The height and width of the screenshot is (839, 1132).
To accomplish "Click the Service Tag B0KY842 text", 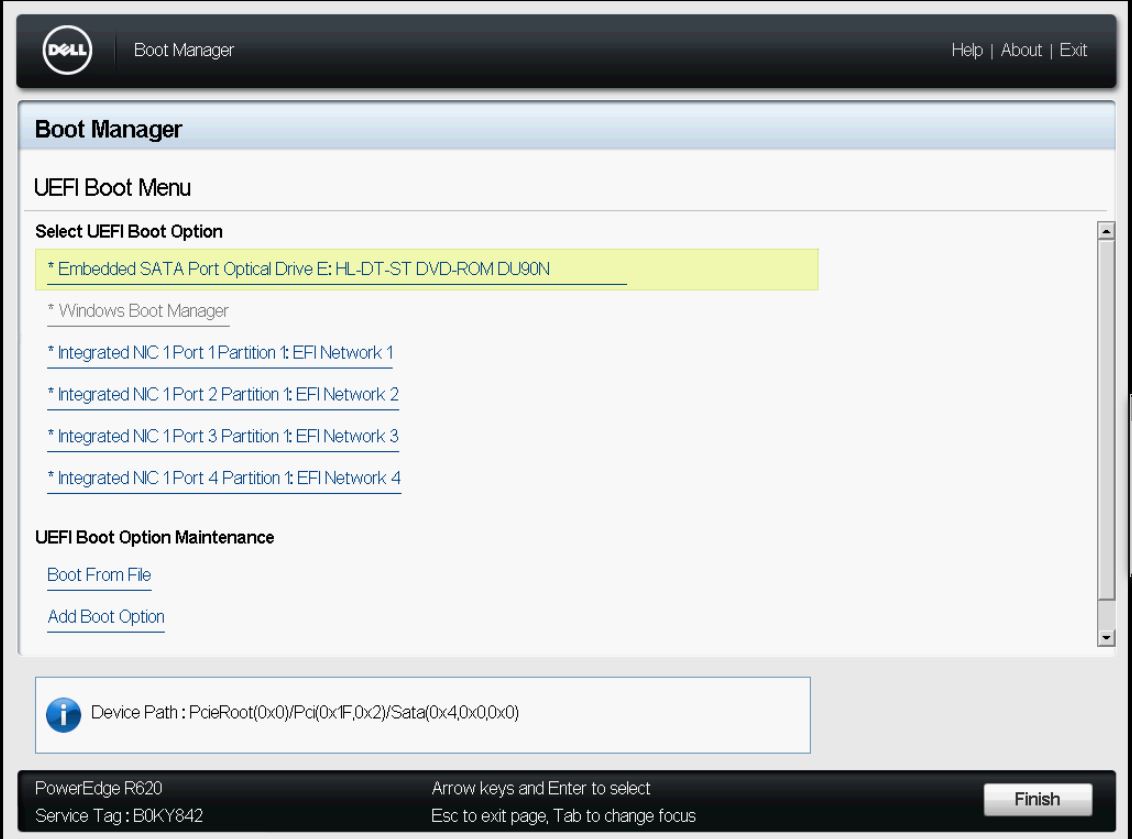I will click(119, 816).
